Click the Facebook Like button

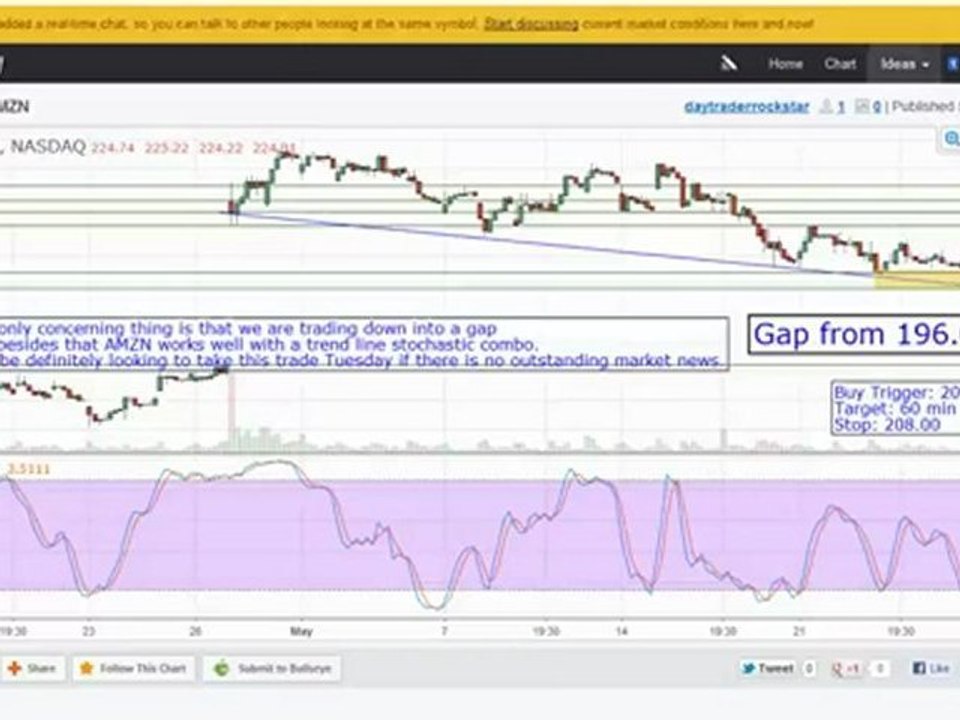[932, 668]
